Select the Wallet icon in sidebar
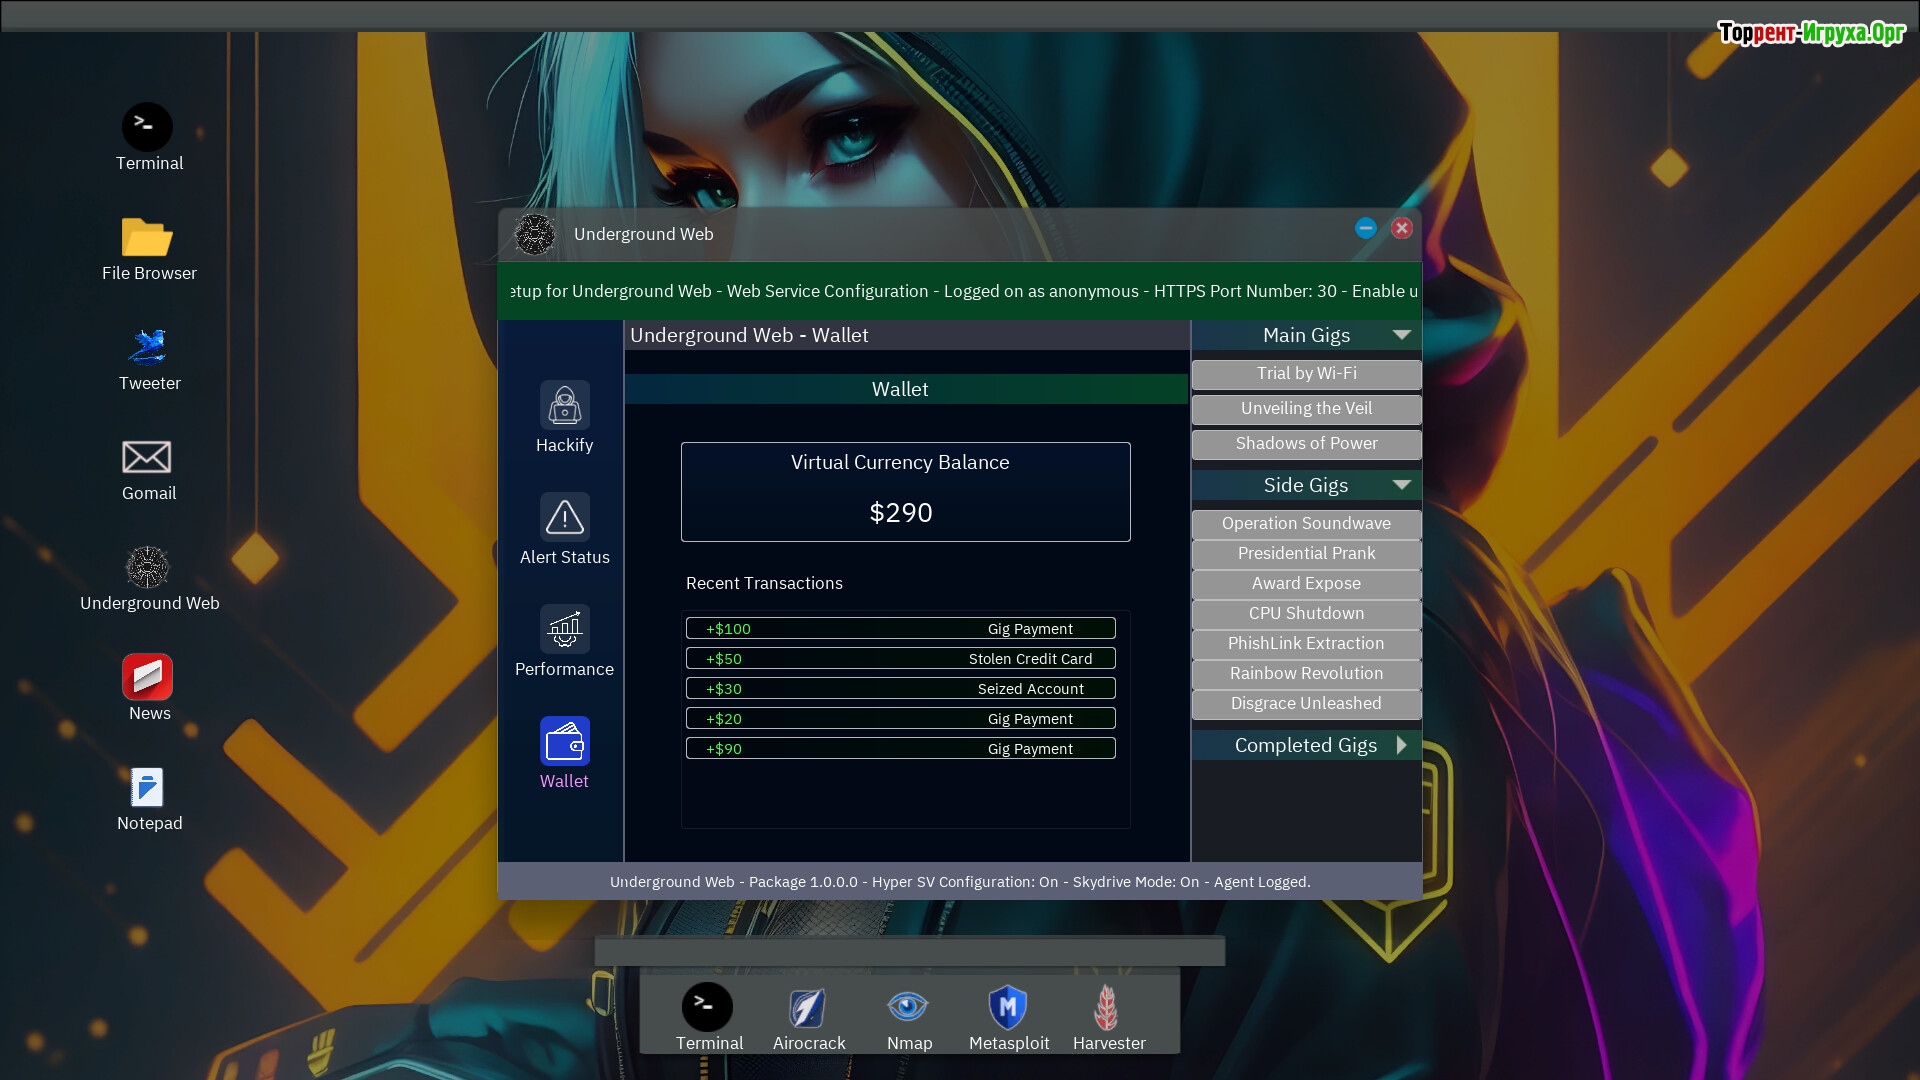This screenshot has height=1080, width=1920. (x=564, y=742)
